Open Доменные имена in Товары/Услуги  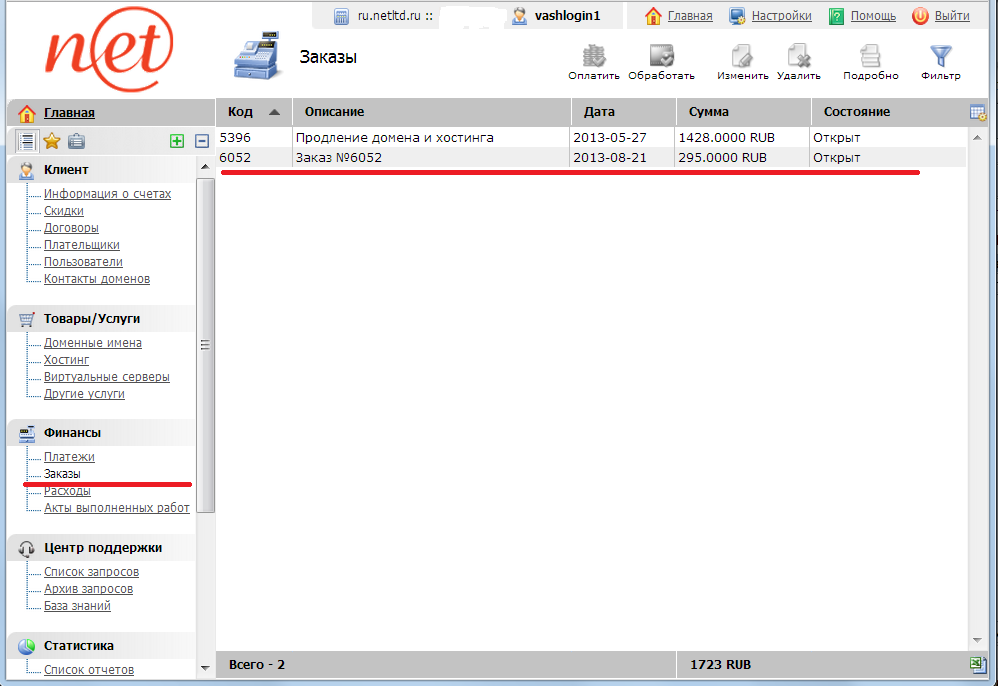(92, 343)
